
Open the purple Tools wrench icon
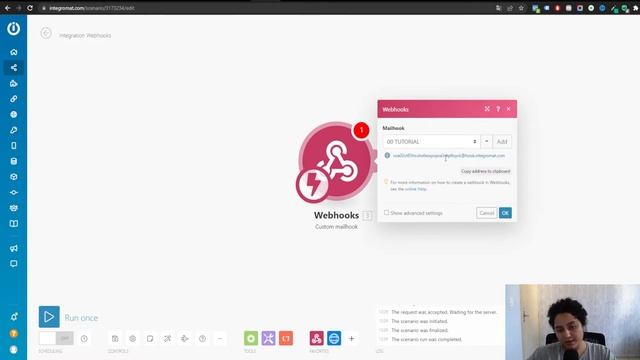(269, 338)
